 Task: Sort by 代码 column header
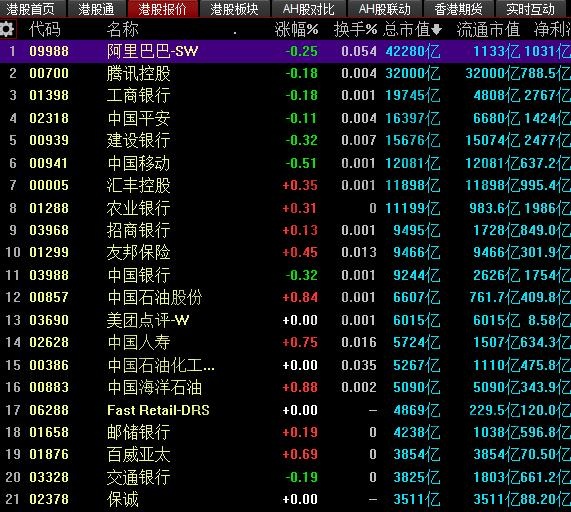pos(44,29)
